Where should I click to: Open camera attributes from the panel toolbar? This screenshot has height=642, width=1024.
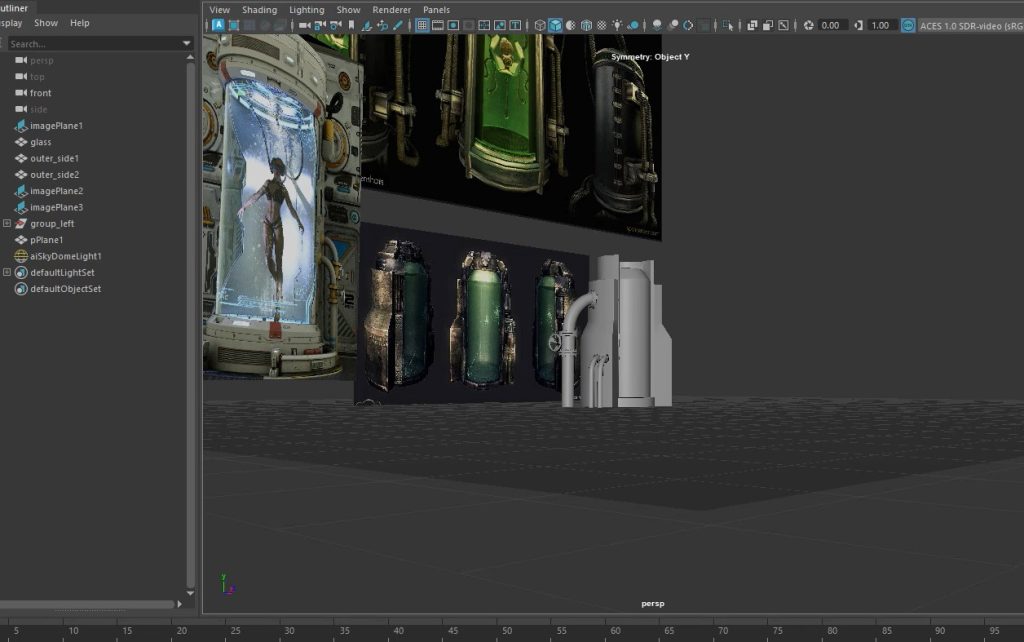336,25
